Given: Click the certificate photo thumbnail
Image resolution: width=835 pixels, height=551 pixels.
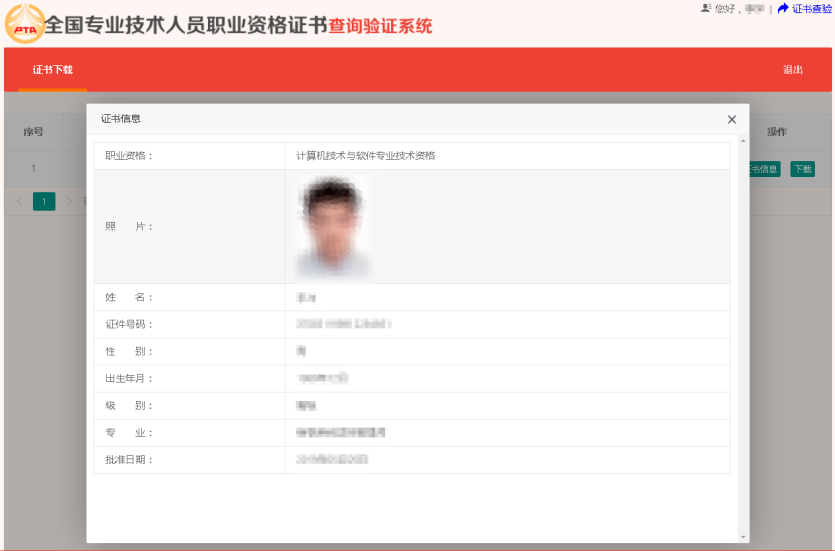Looking at the screenshot, I should (x=333, y=227).
